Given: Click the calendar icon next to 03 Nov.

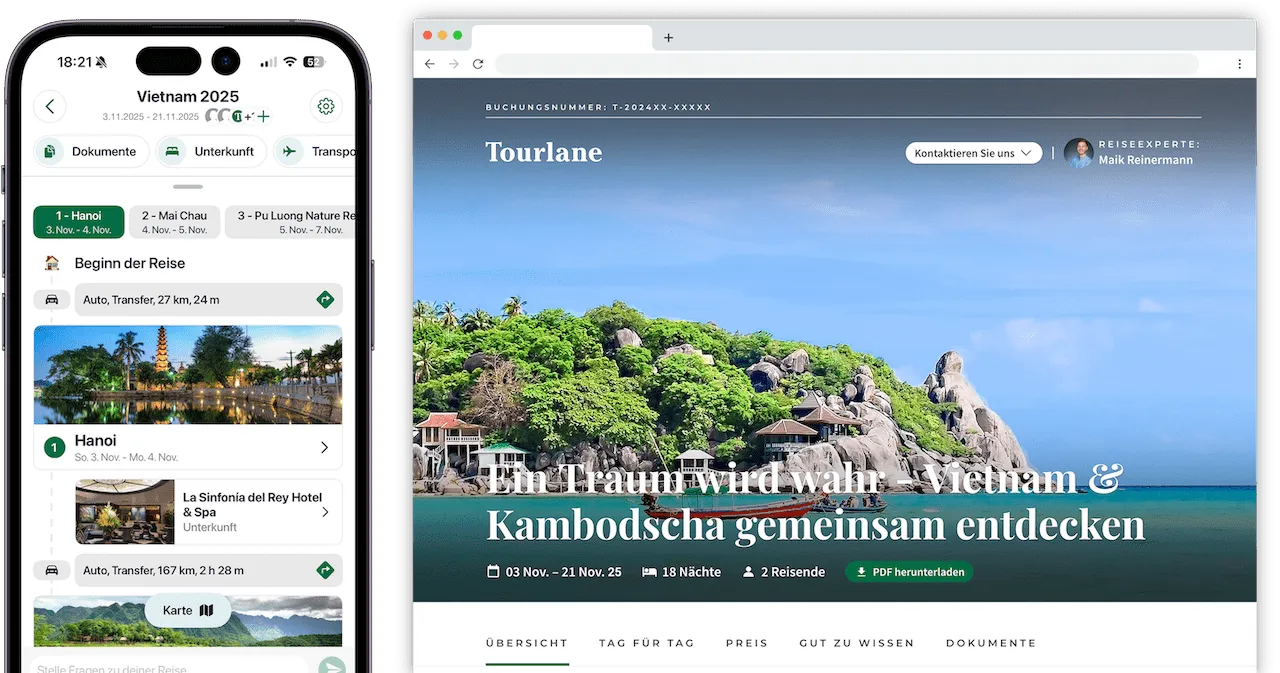Looking at the screenshot, I should 492,572.
